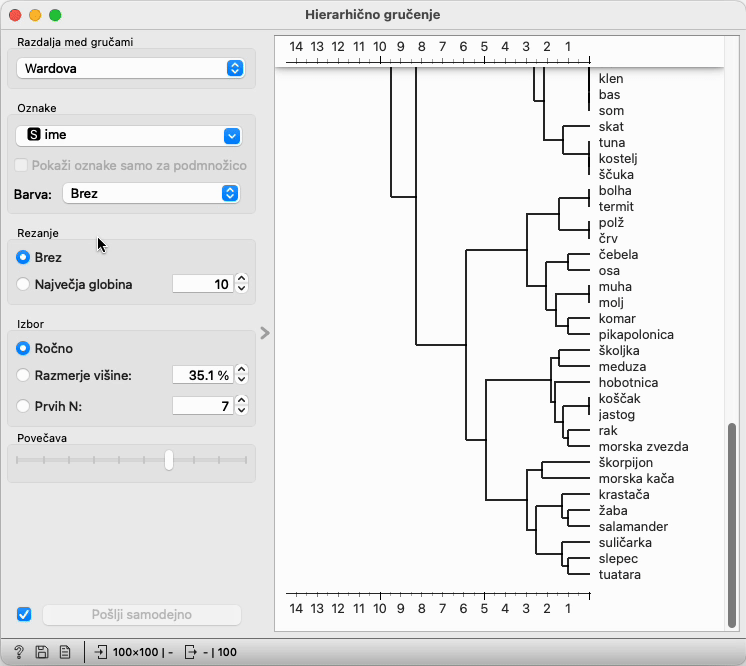Select the koščak leaf label
Image resolution: width=746 pixels, height=666 pixels.
point(619,399)
